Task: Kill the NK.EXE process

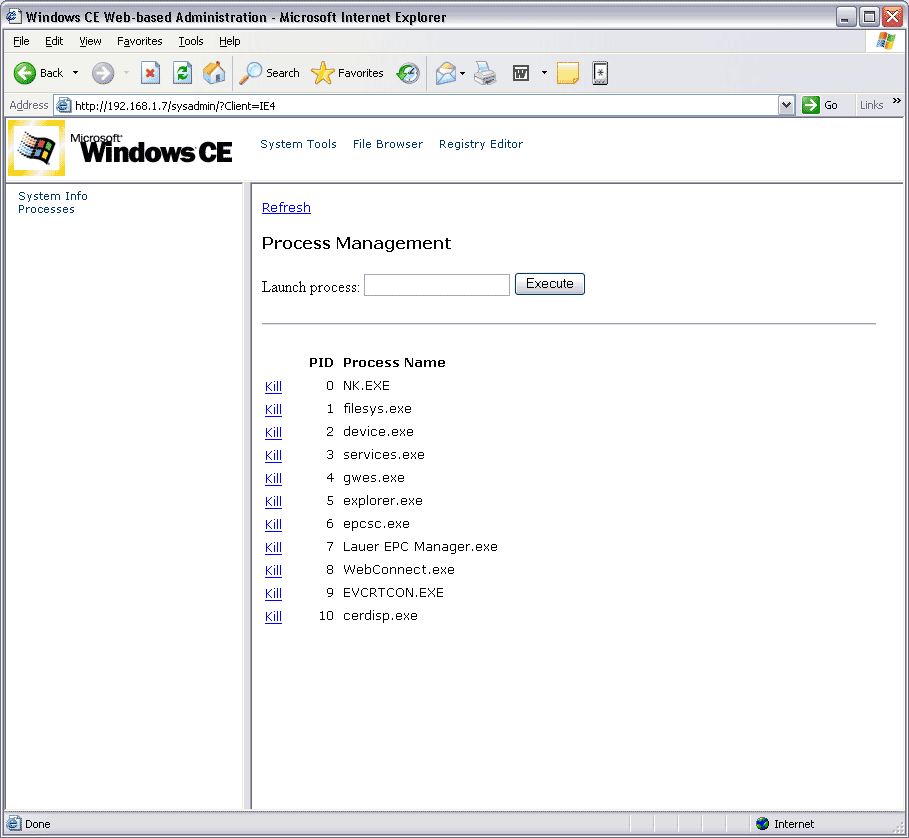Action: pos(273,387)
